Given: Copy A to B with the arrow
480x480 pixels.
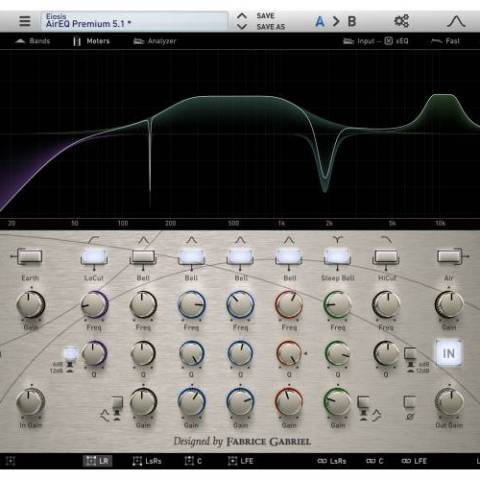Looking at the screenshot, I should pyautogui.click(x=336, y=21).
